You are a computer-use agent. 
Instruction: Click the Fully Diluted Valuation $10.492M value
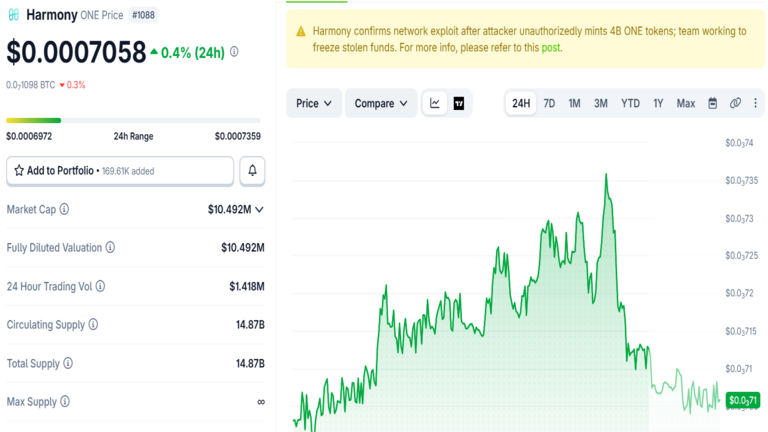tap(243, 248)
